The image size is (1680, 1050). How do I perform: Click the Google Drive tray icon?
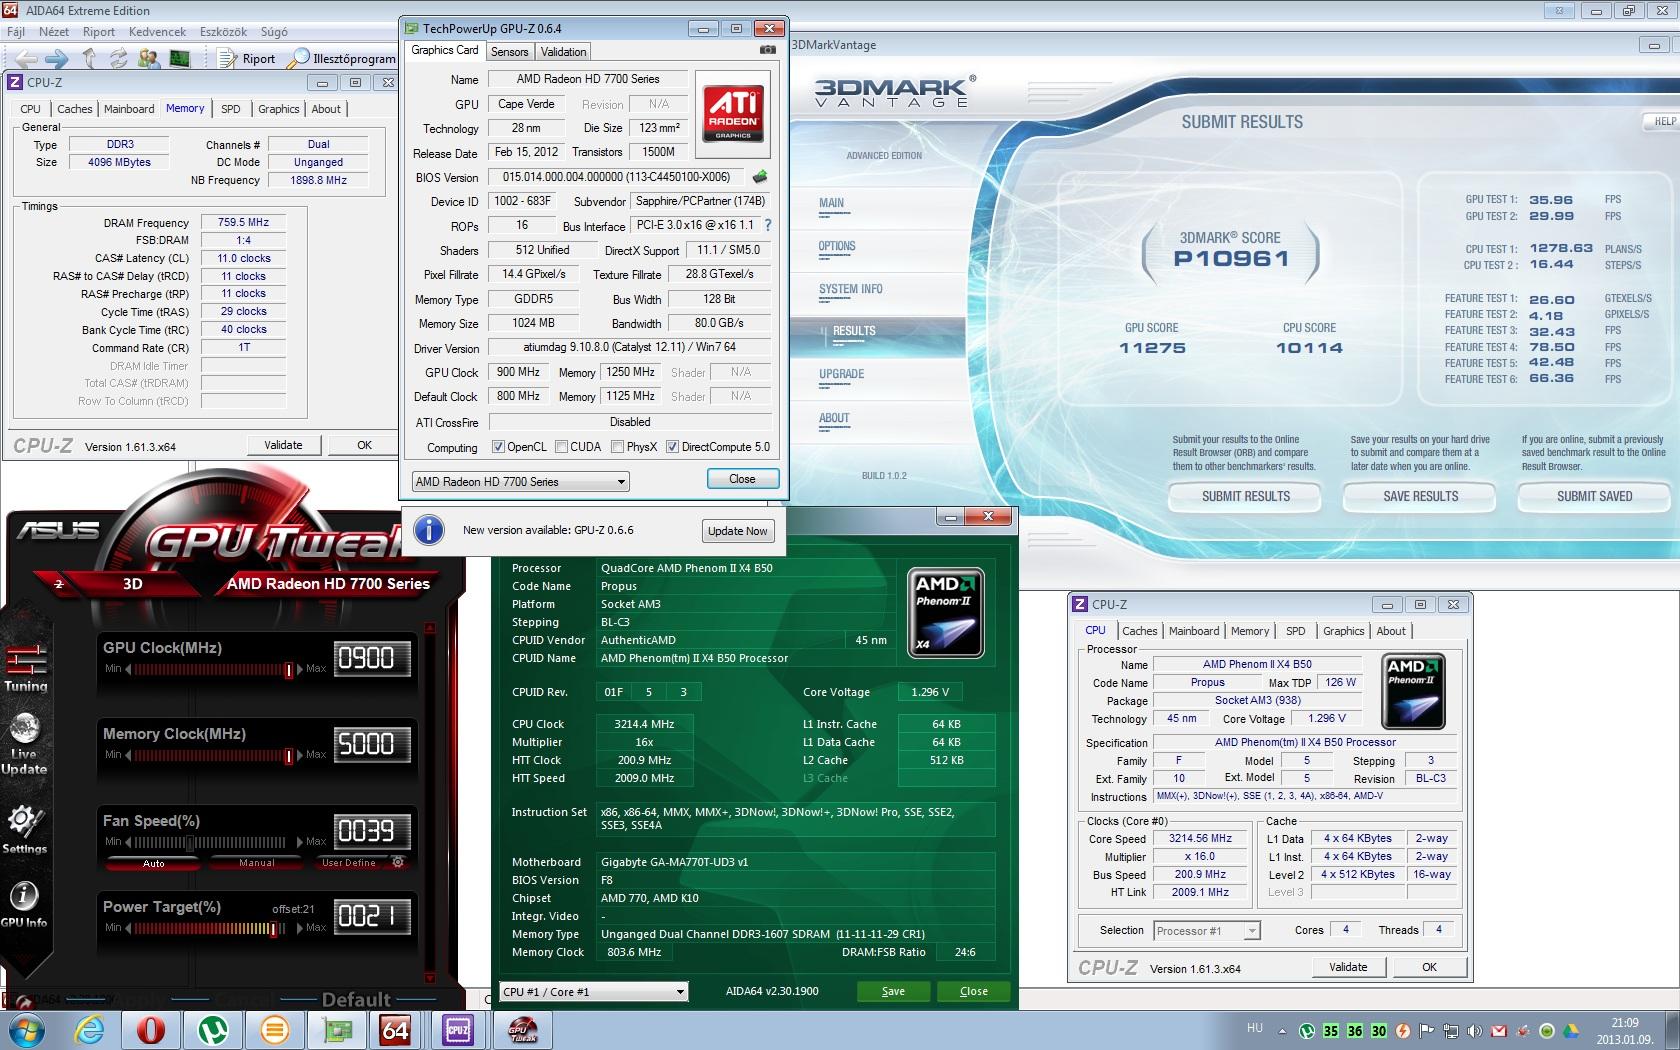(1571, 1031)
